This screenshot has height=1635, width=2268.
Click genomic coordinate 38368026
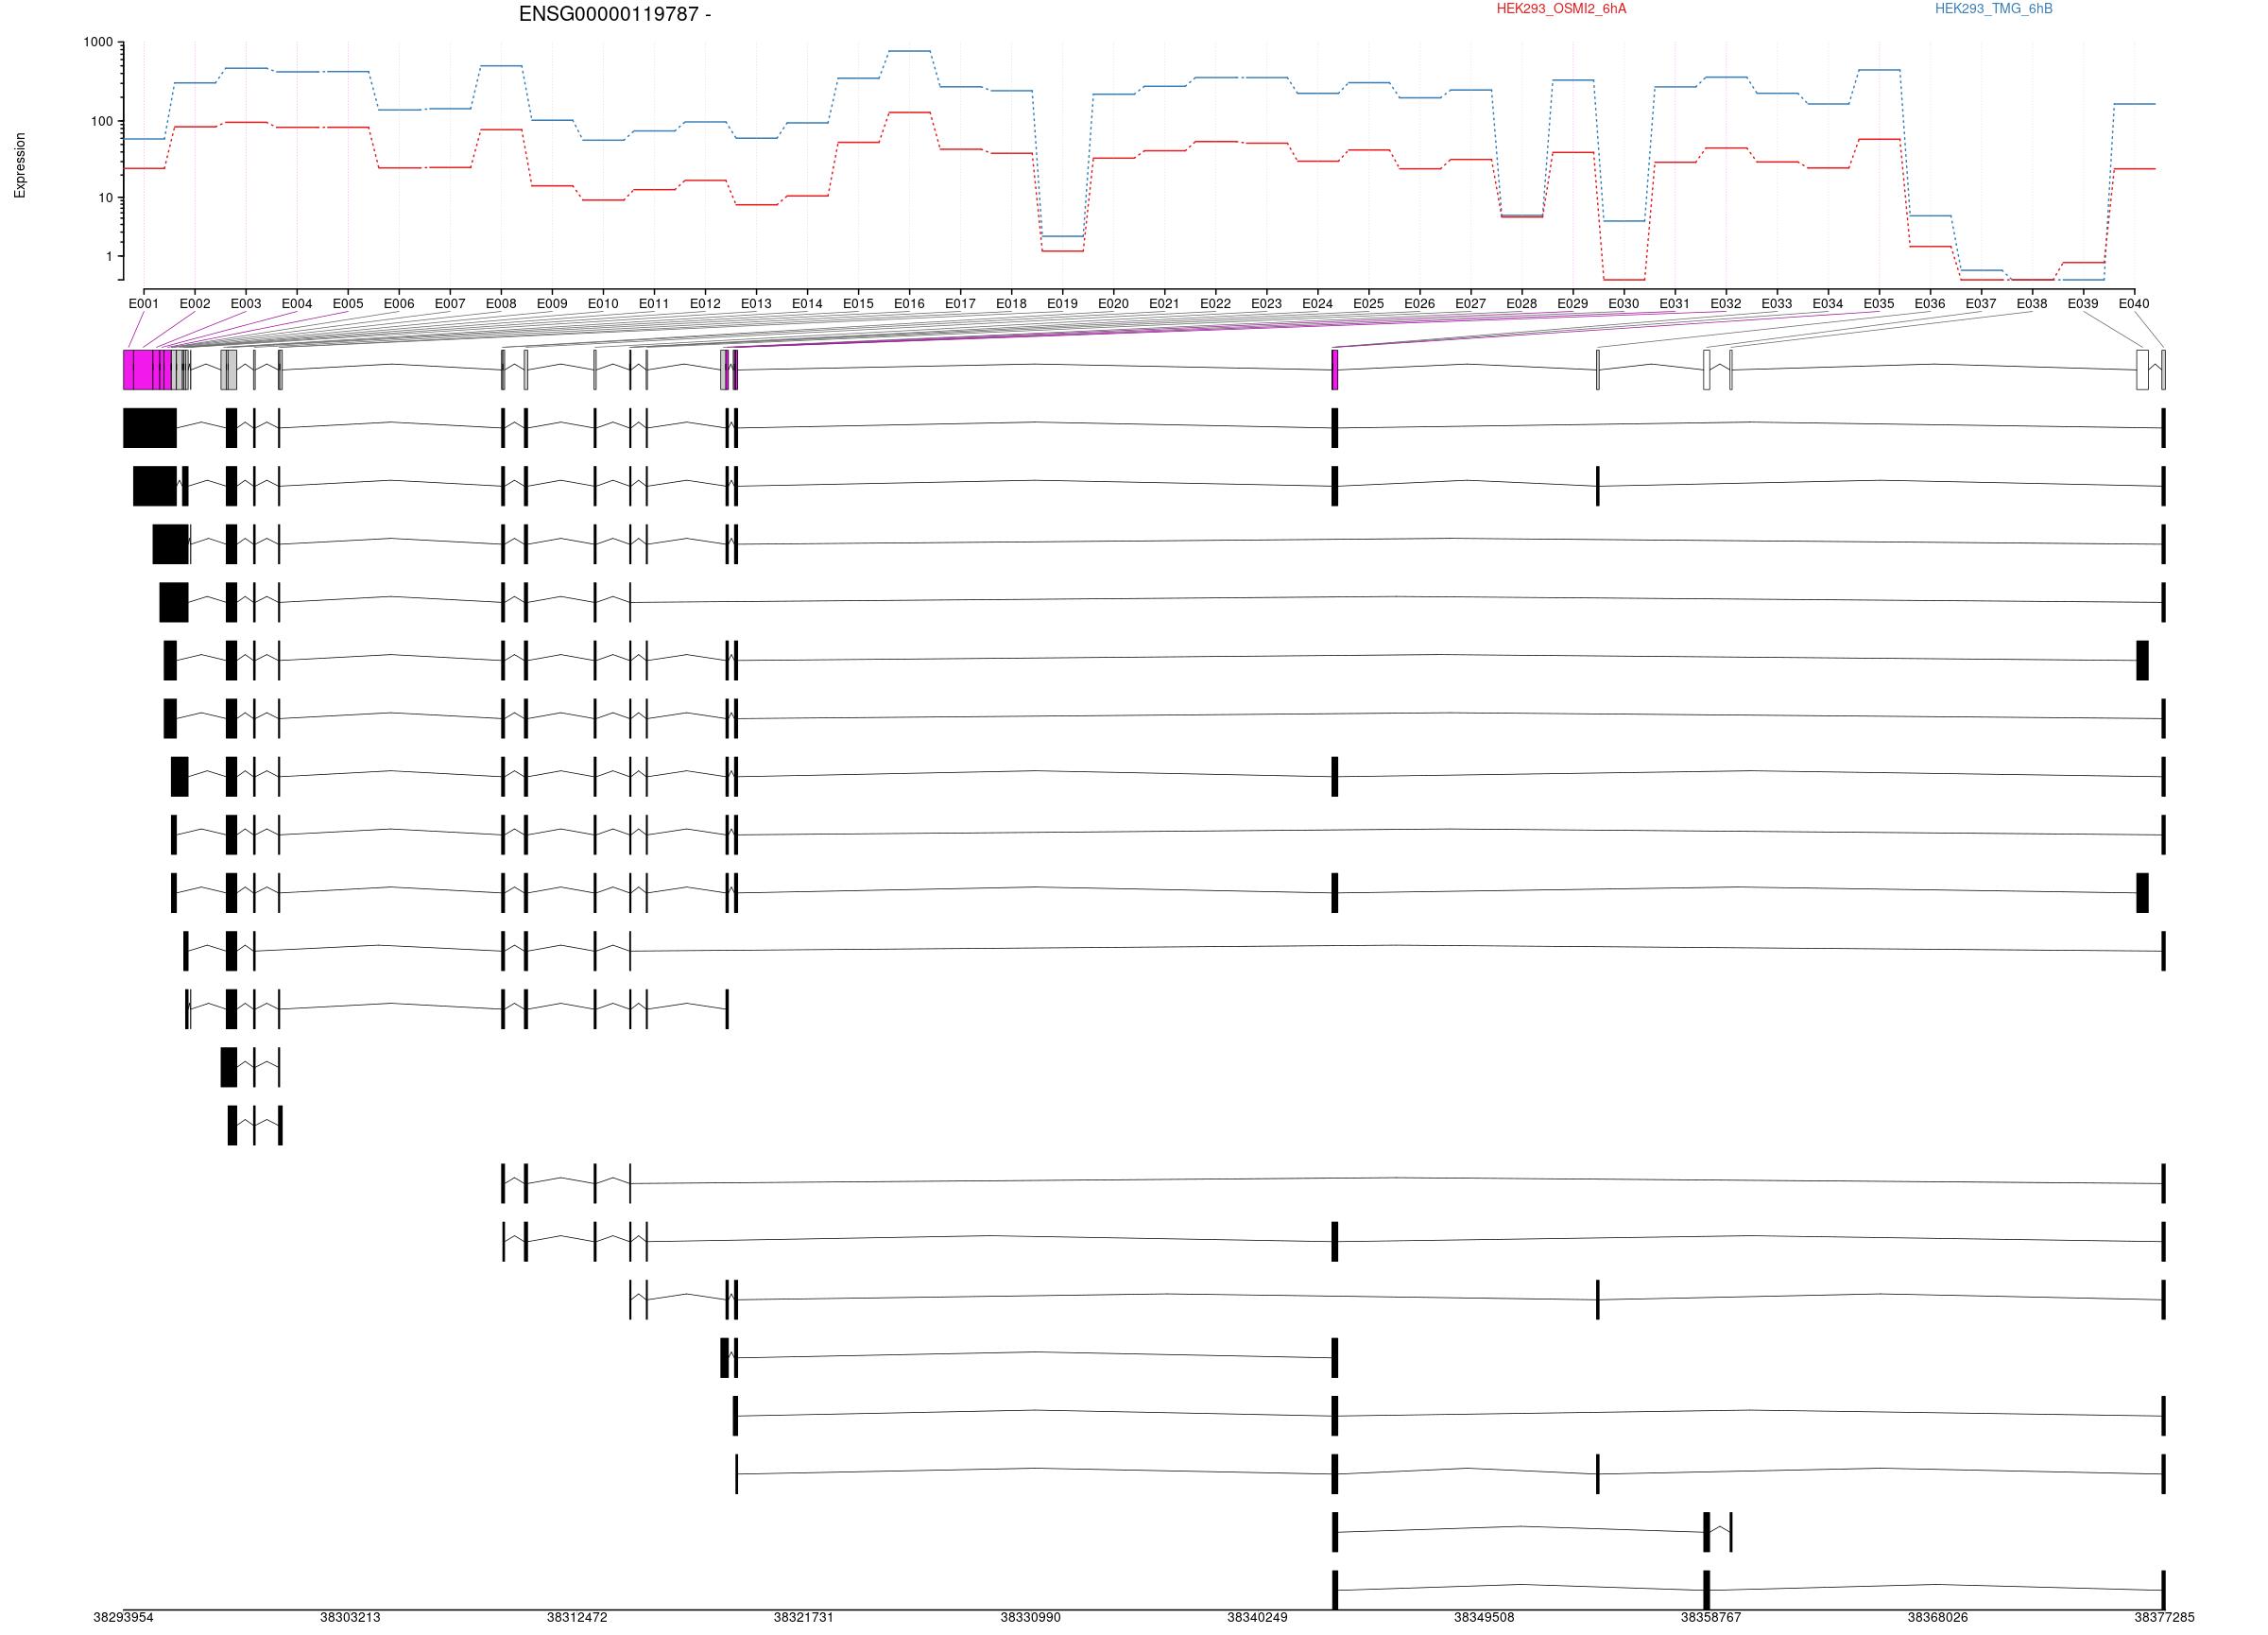pos(1938,1617)
